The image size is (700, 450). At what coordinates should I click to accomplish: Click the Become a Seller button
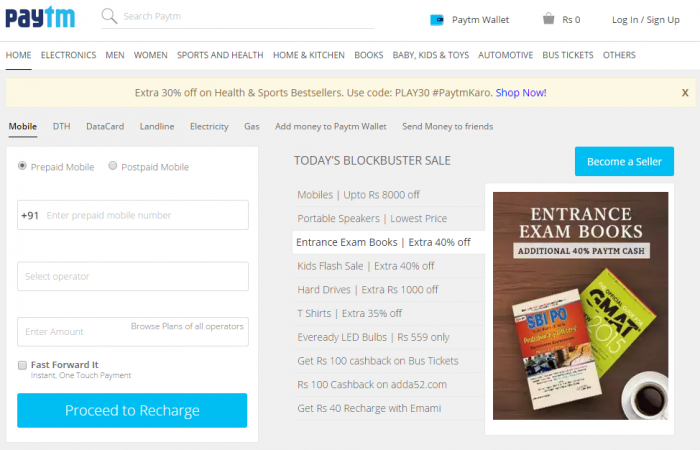(x=624, y=162)
